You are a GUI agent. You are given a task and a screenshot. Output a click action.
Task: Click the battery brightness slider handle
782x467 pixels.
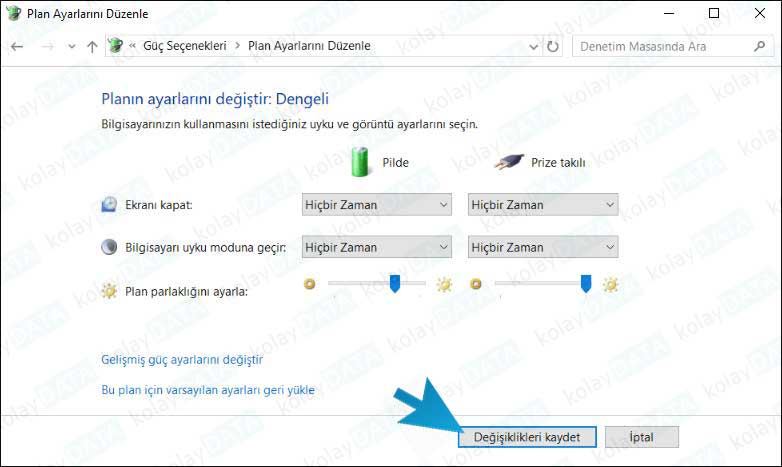(x=395, y=285)
